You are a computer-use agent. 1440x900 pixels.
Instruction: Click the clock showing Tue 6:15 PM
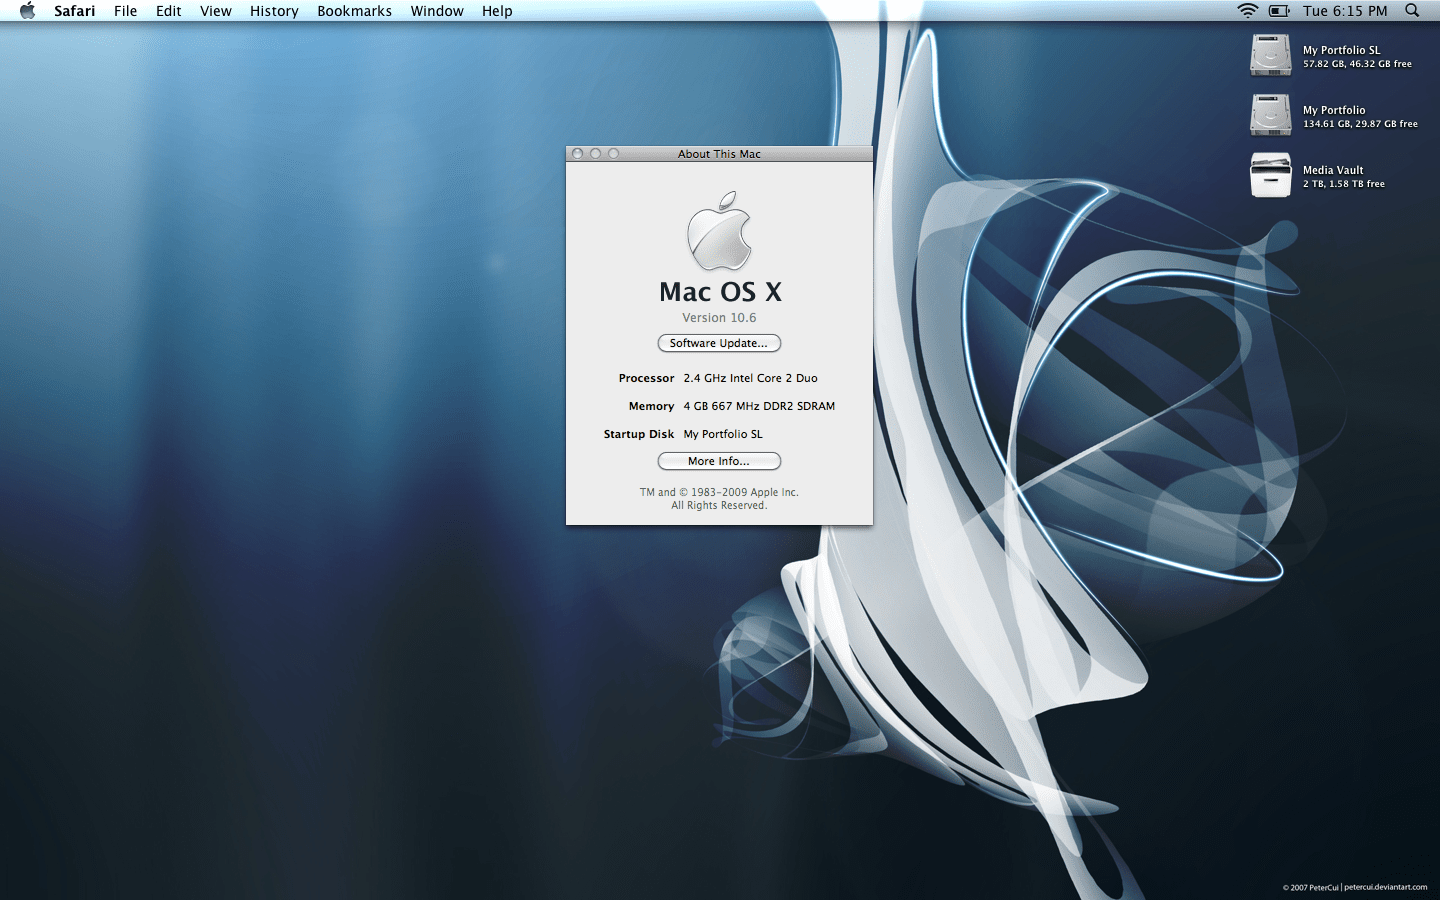pos(1345,11)
